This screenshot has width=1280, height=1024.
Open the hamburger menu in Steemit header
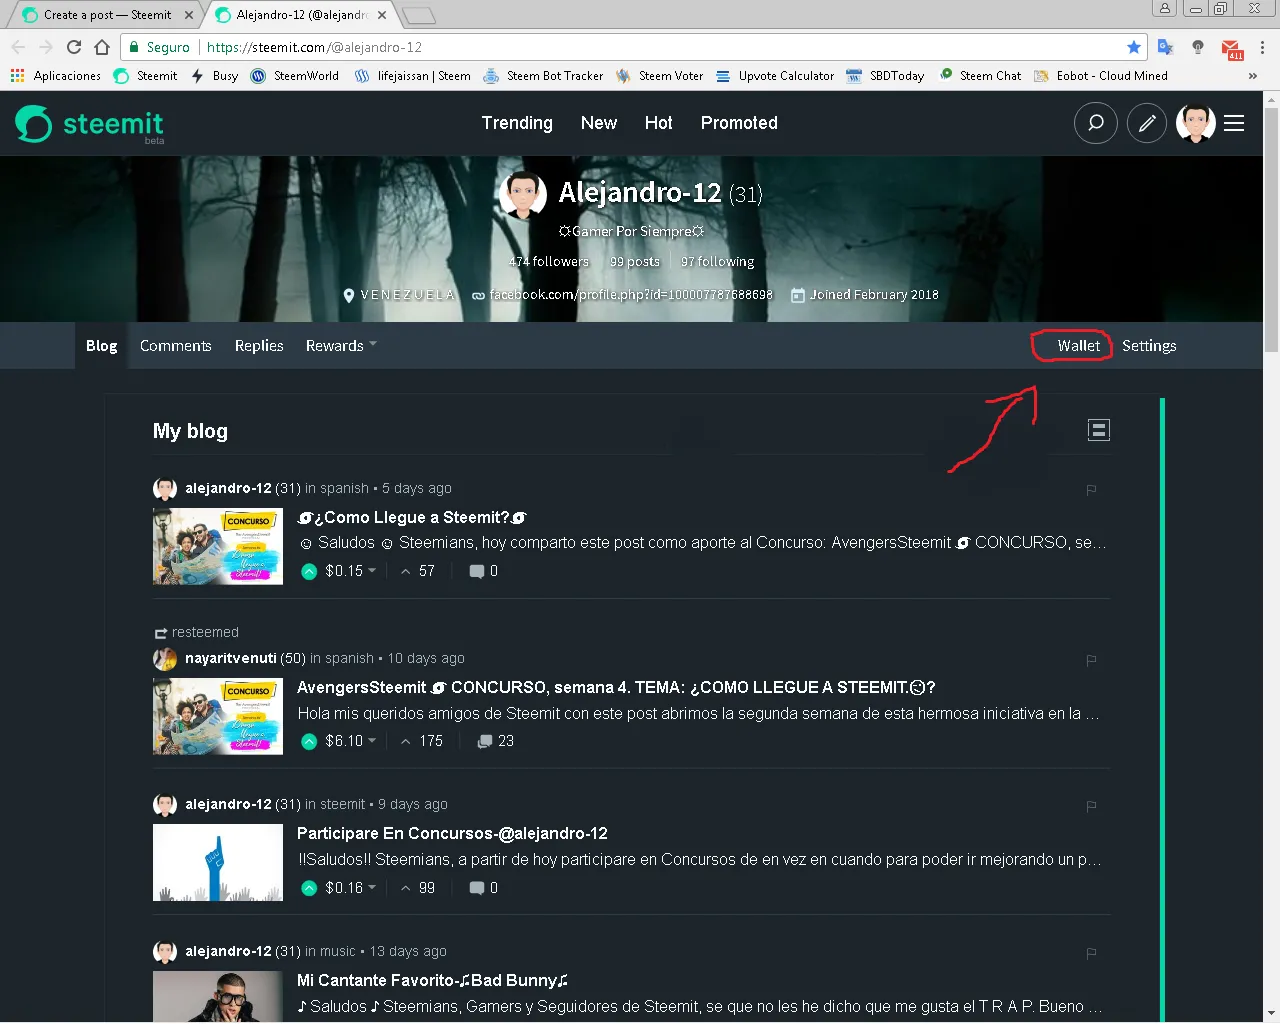tap(1234, 123)
